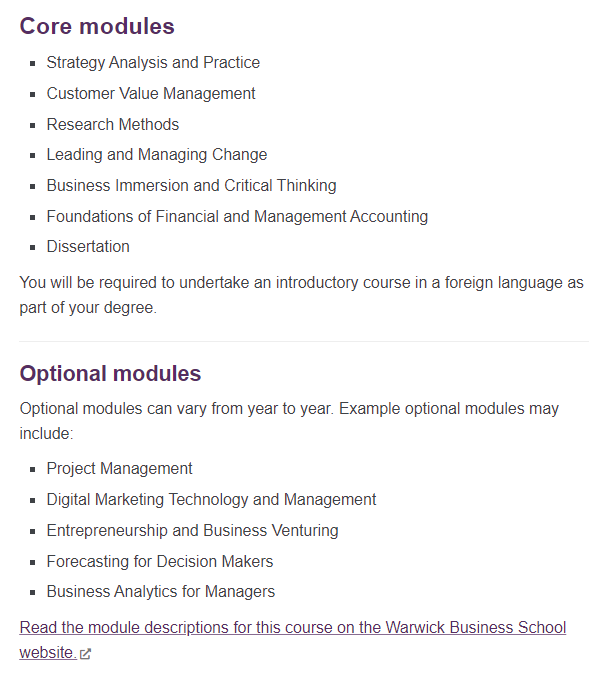Click the bullet marker beside Dissertation
The width and height of the screenshot is (601, 676).
tap(33, 248)
